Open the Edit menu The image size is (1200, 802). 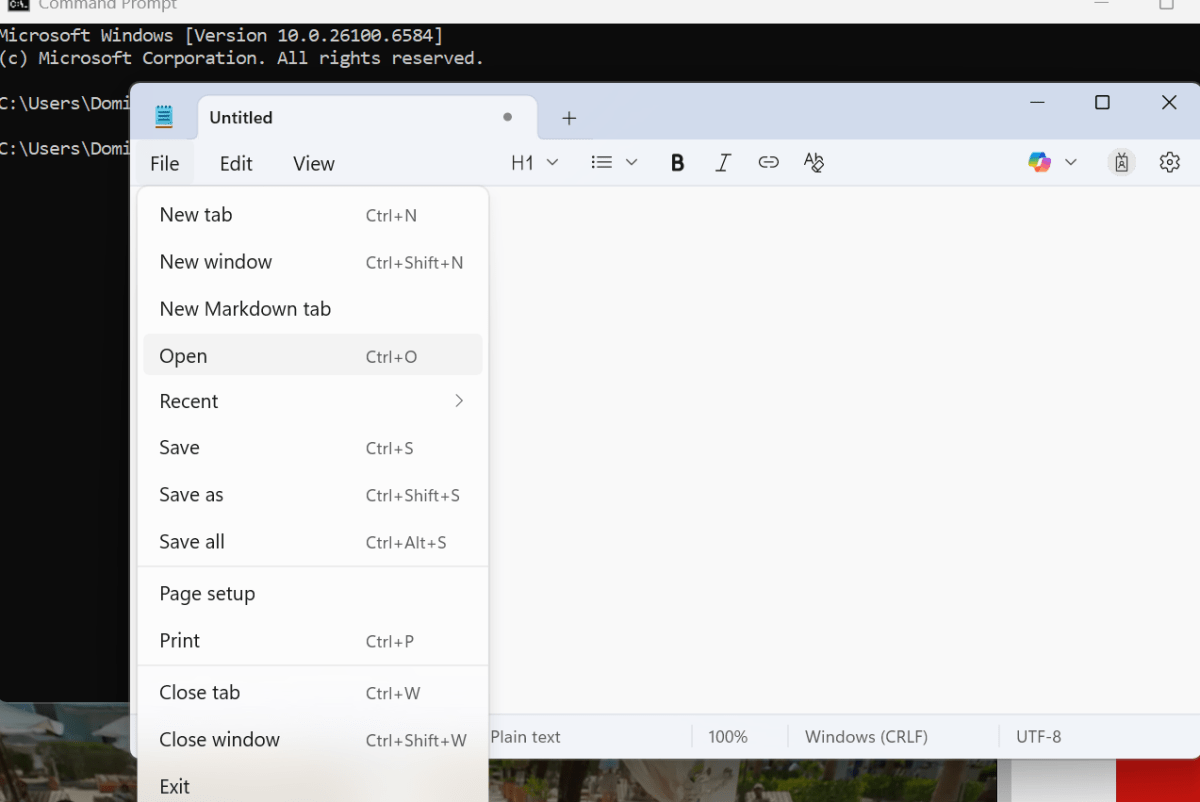point(236,164)
